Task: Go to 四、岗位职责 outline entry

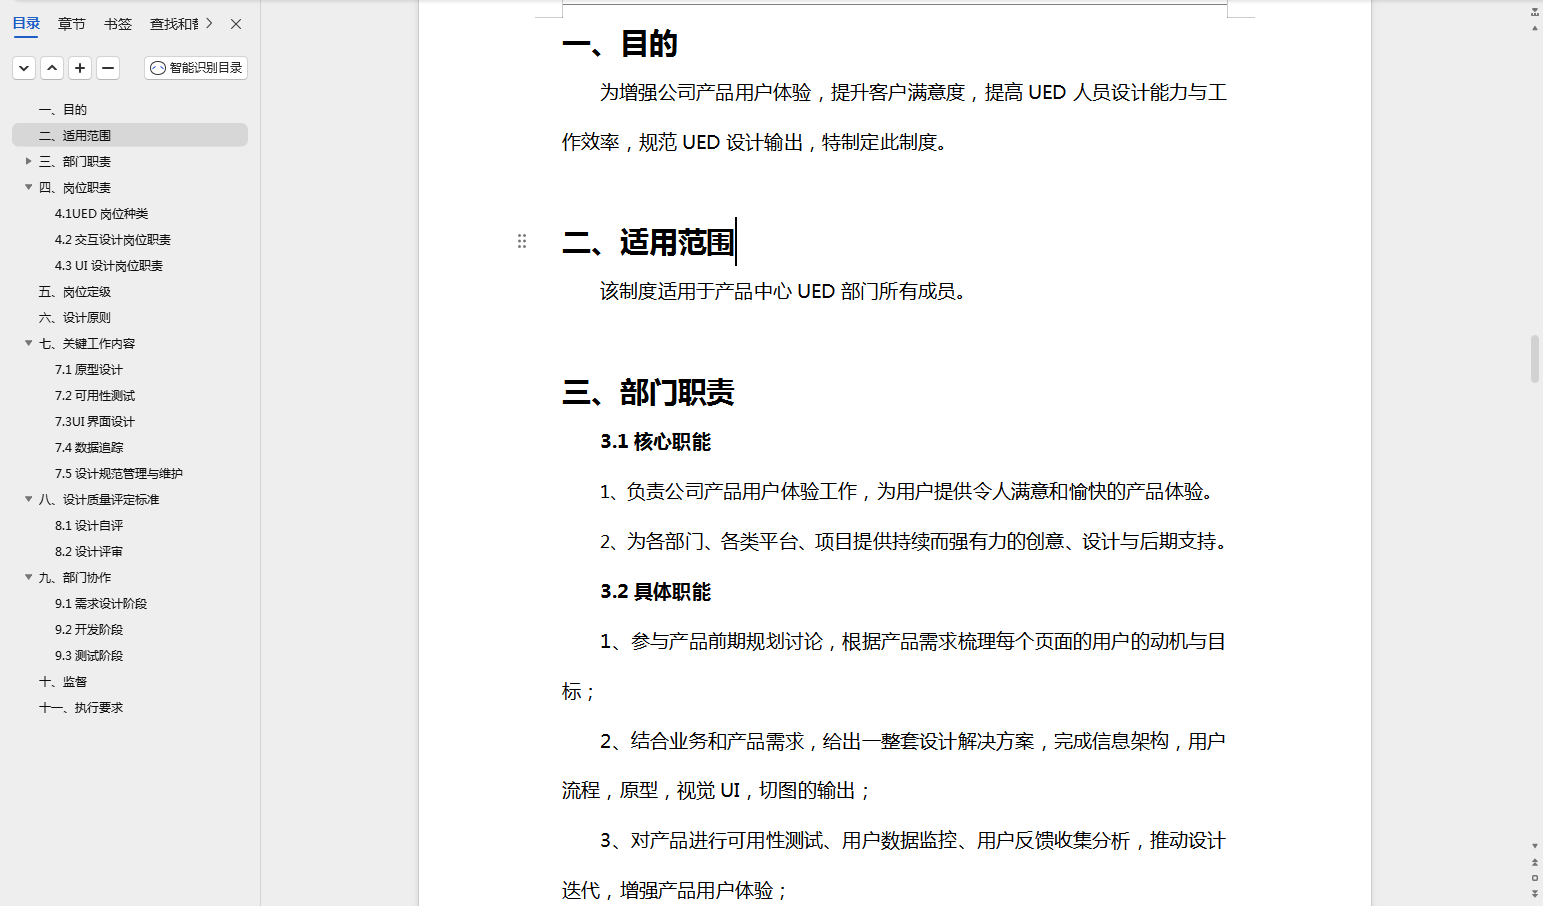Action: point(75,188)
